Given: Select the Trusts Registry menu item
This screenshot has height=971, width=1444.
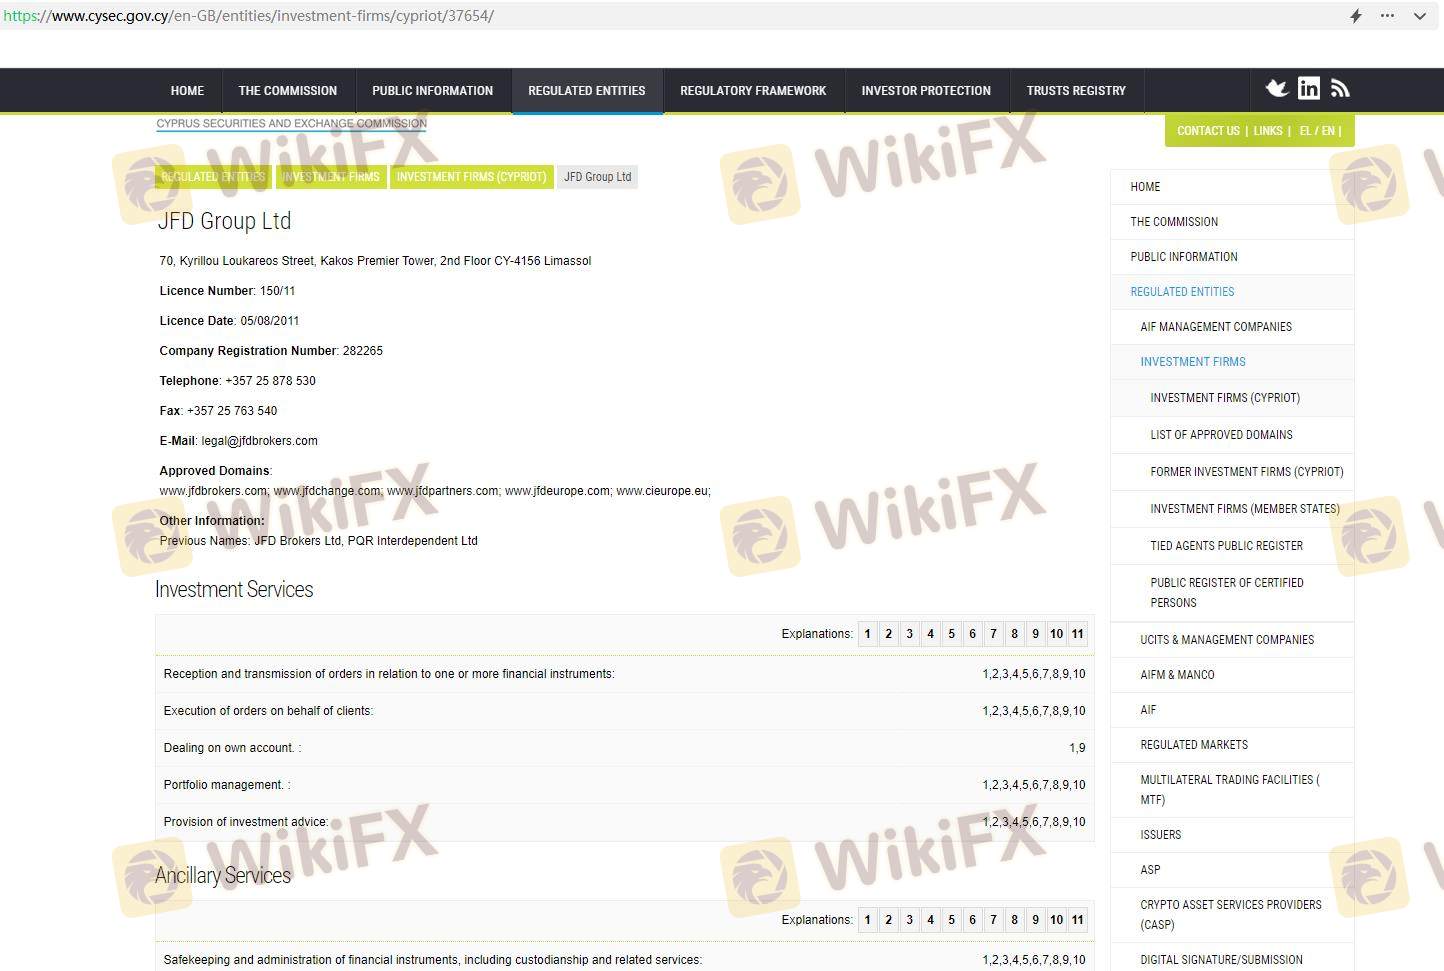Looking at the screenshot, I should pos(1076,91).
